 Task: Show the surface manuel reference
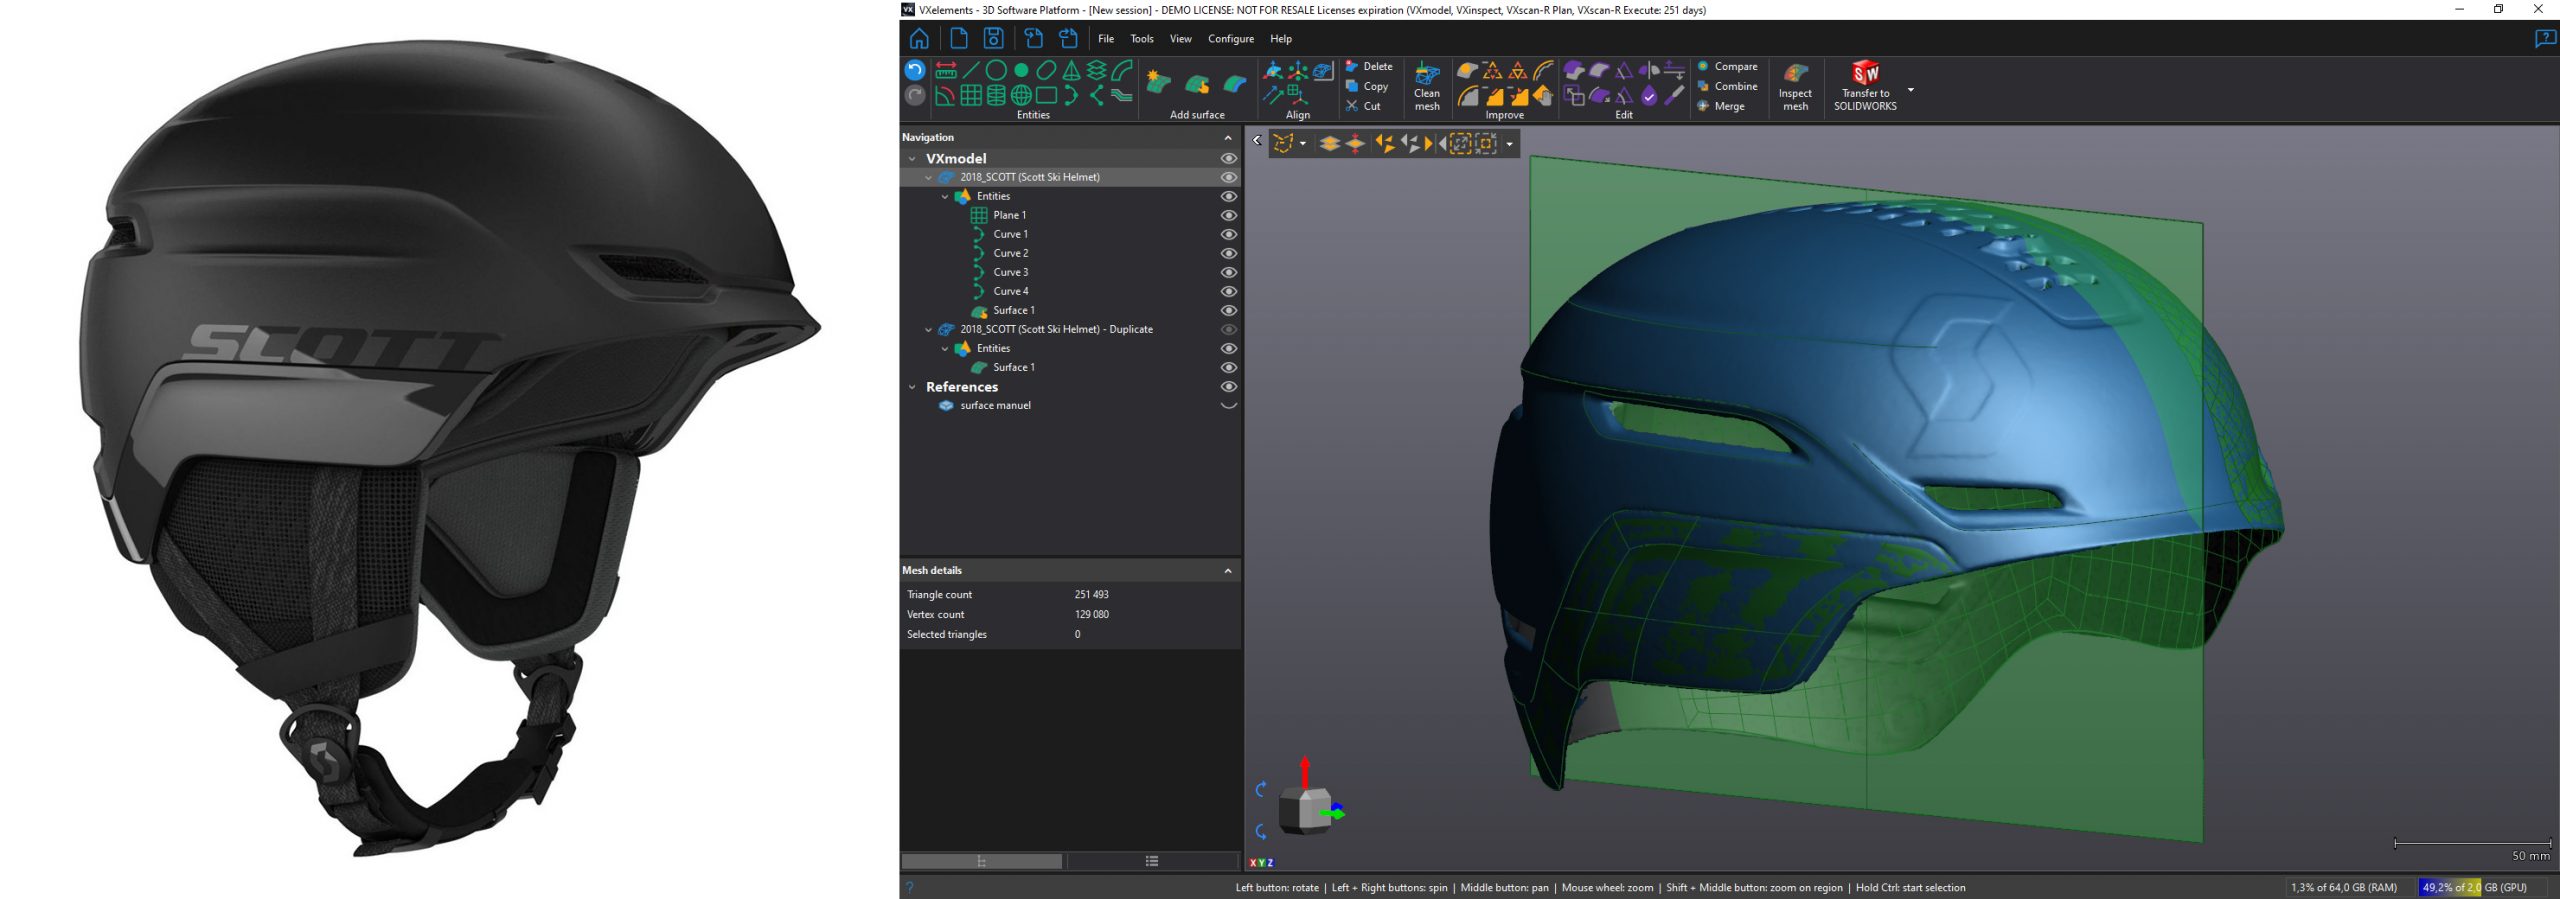point(1229,406)
